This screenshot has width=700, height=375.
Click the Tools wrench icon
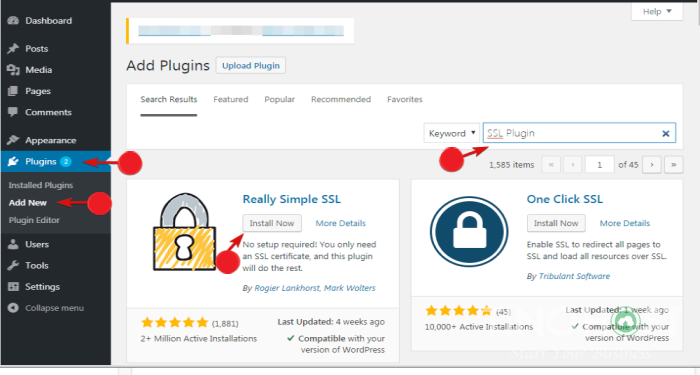coord(13,265)
